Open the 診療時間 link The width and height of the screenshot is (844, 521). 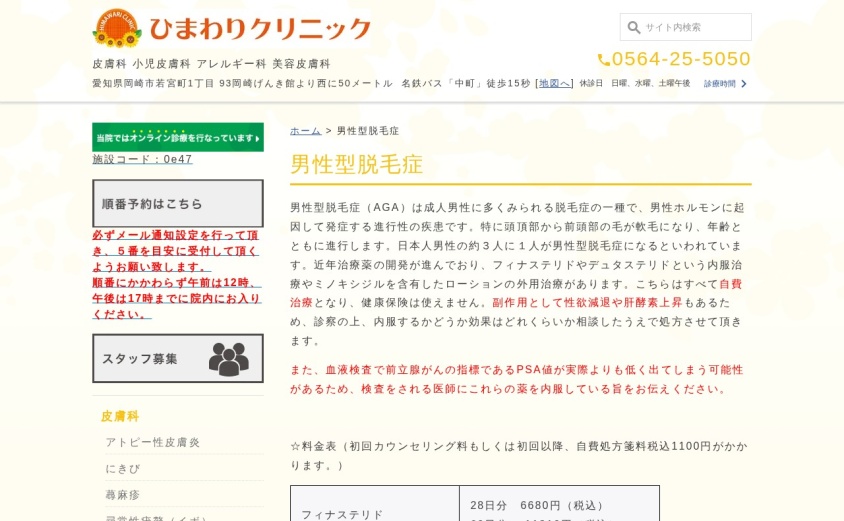pos(720,84)
